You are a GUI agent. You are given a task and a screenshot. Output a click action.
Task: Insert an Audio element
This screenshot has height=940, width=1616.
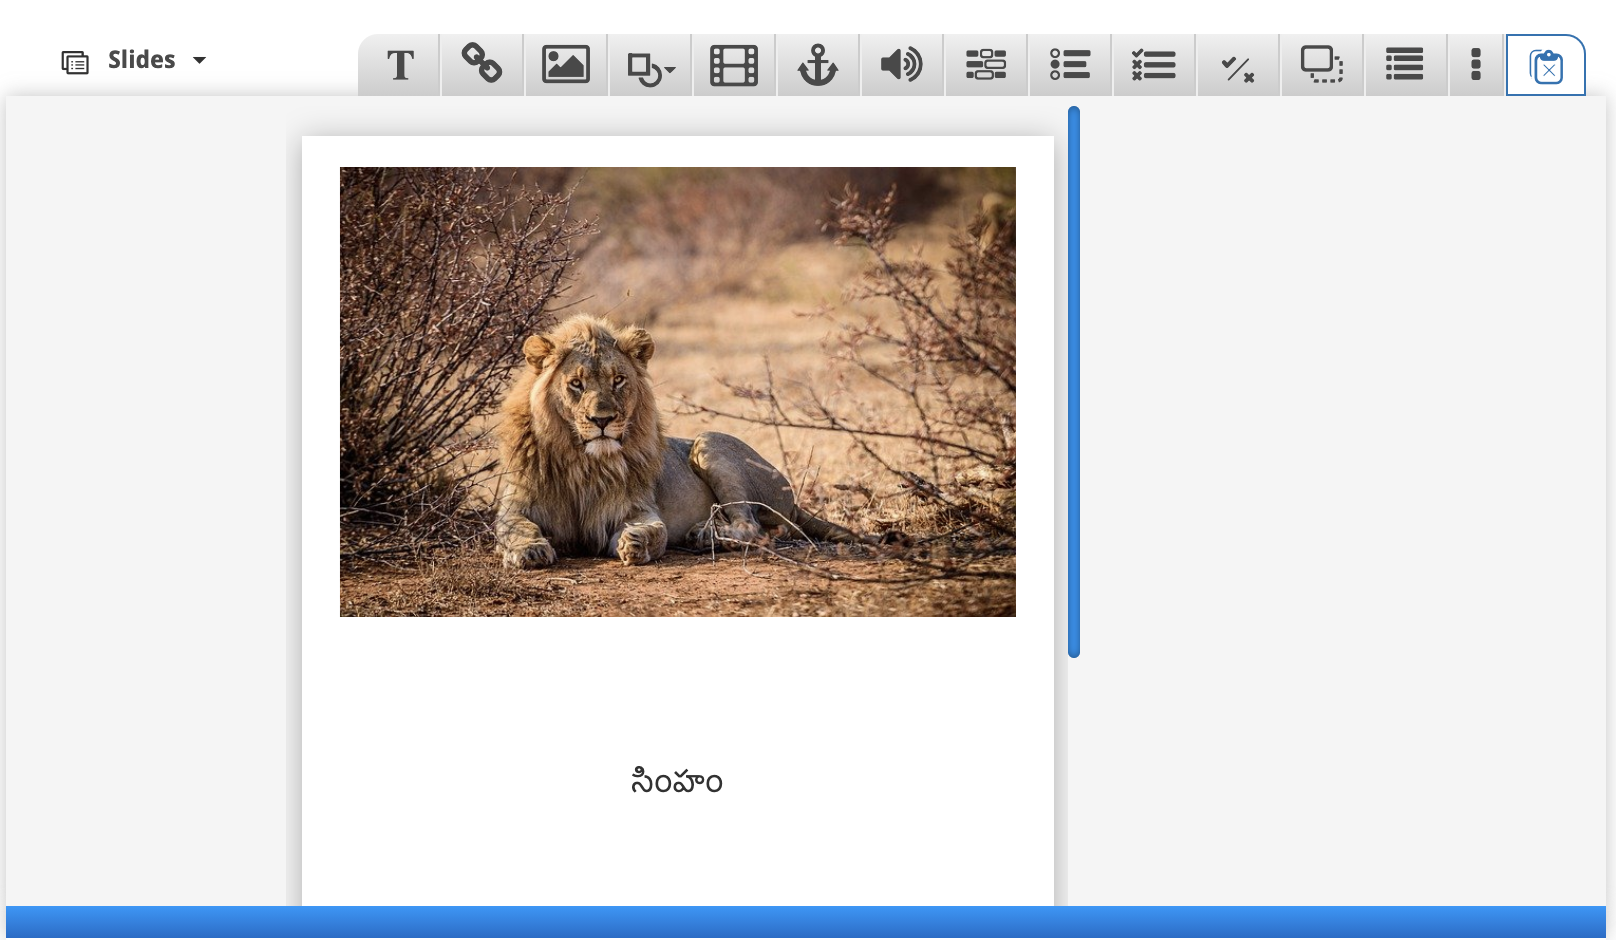902,65
